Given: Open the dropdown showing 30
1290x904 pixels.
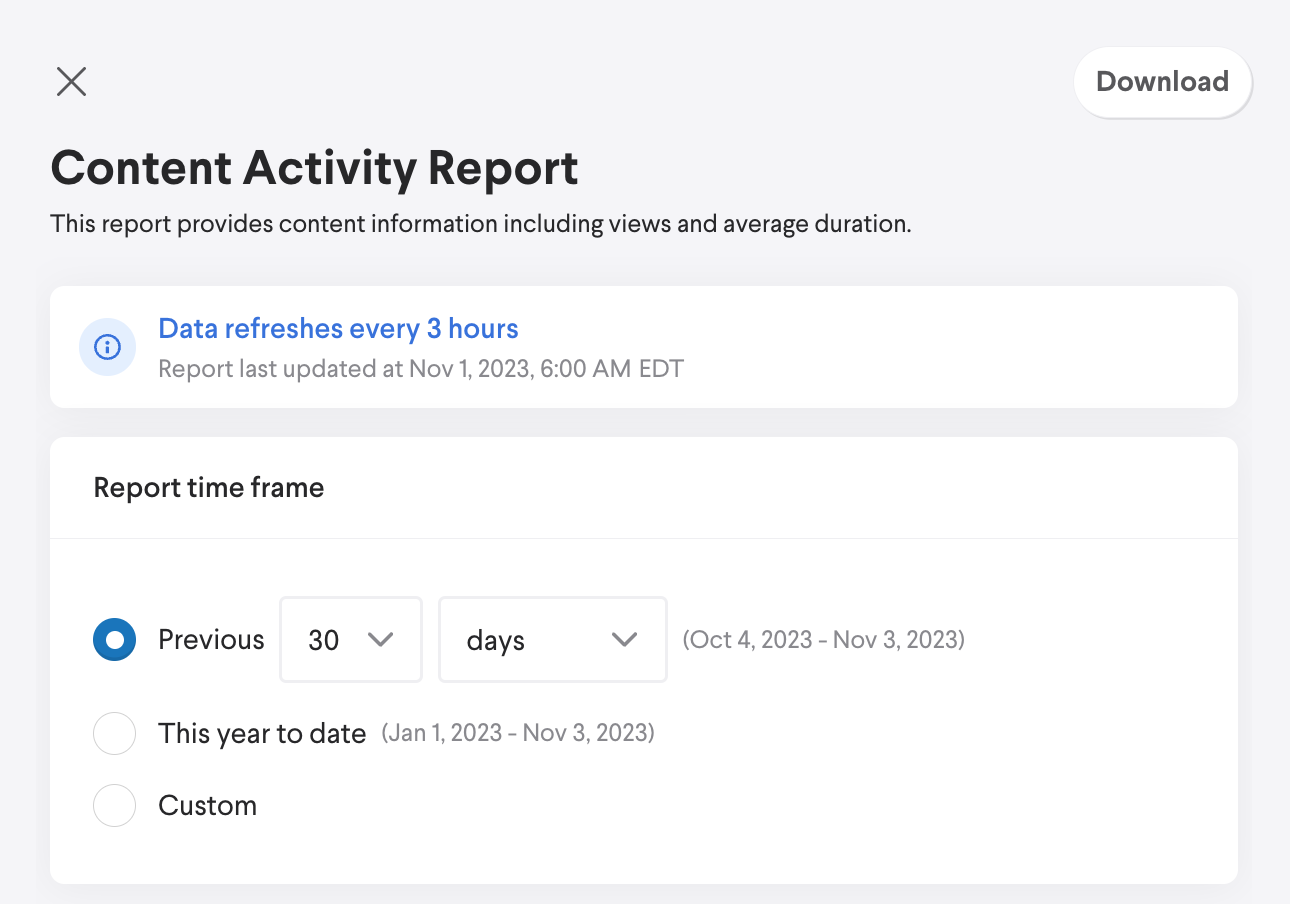Looking at the screenshot, I should pos(350,640).
